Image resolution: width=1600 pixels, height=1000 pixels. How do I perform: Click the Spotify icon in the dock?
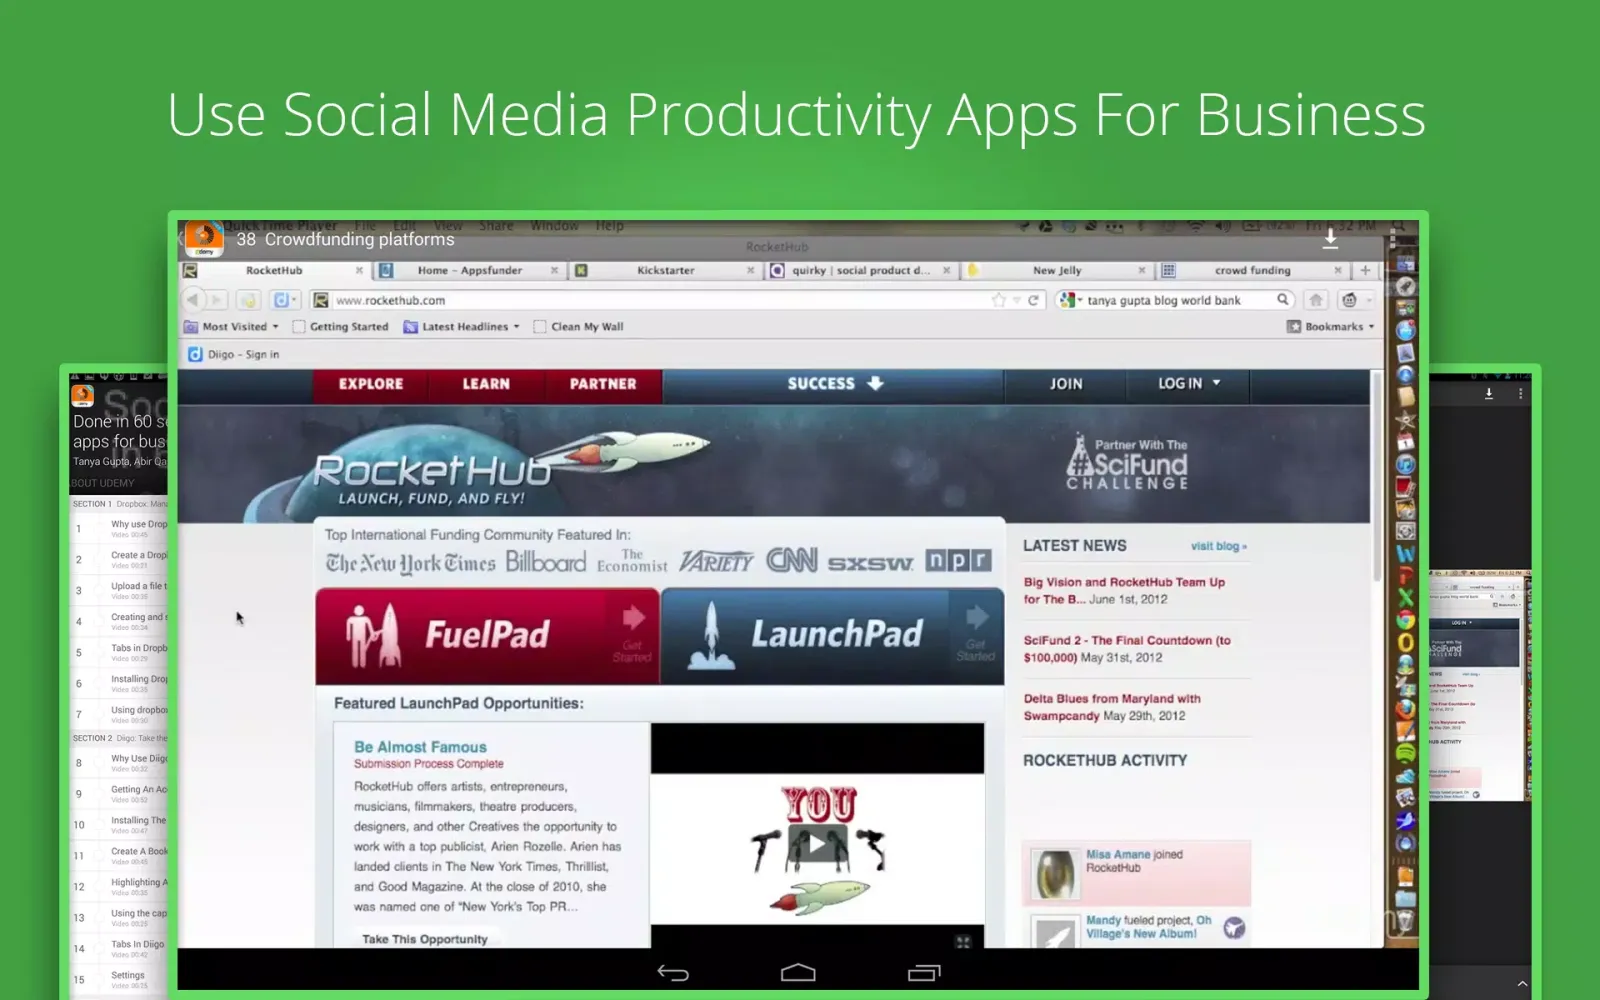1406,753
